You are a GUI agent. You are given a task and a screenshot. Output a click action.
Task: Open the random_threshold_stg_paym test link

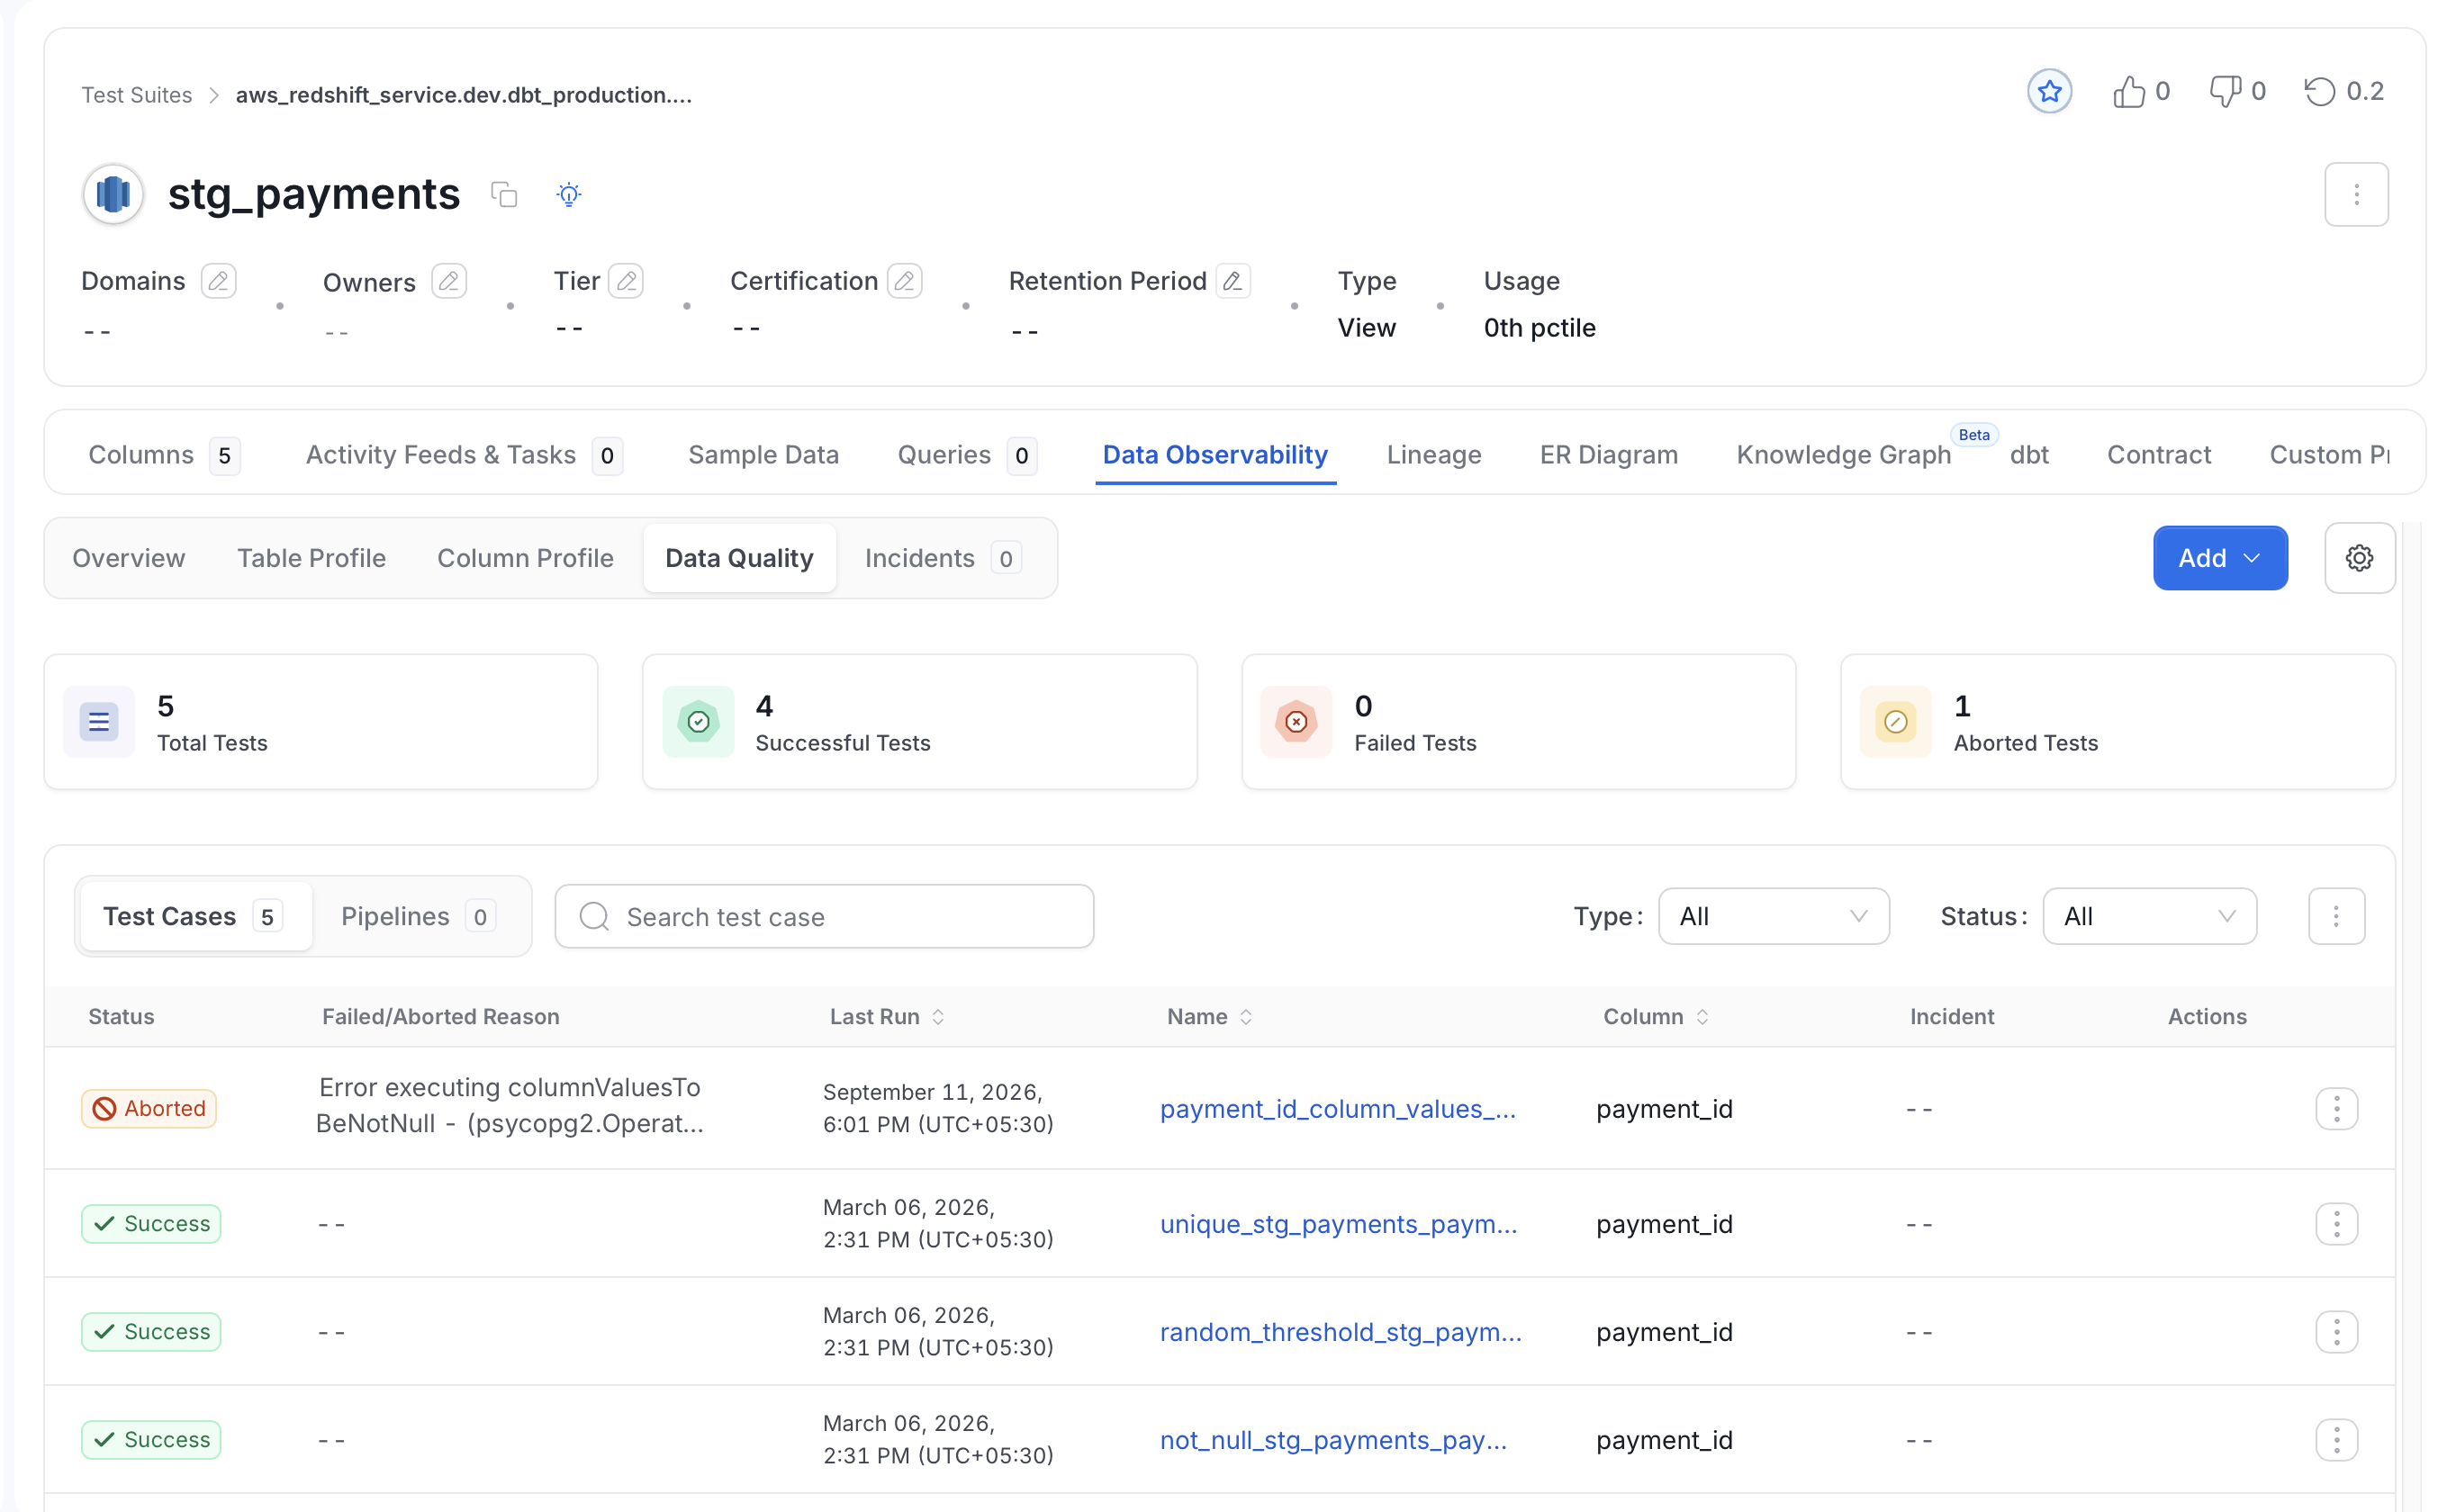coord(1341,1332)
